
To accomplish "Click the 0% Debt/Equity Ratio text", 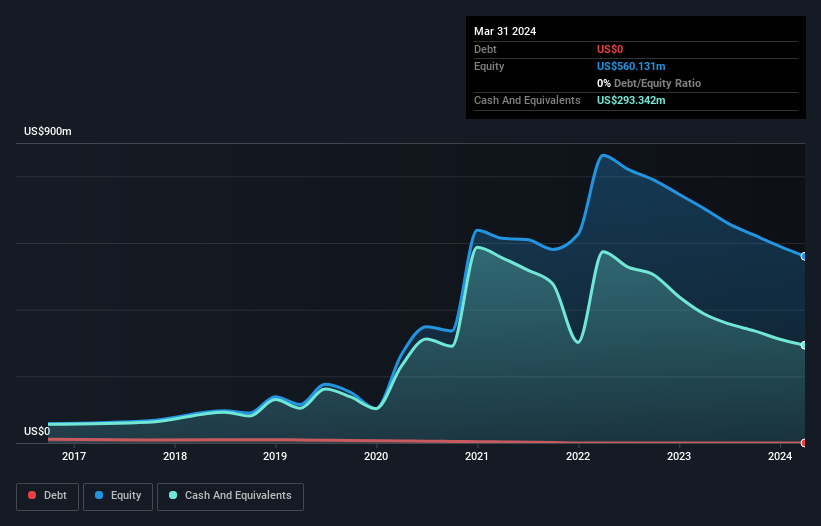I will click(649, 83).
